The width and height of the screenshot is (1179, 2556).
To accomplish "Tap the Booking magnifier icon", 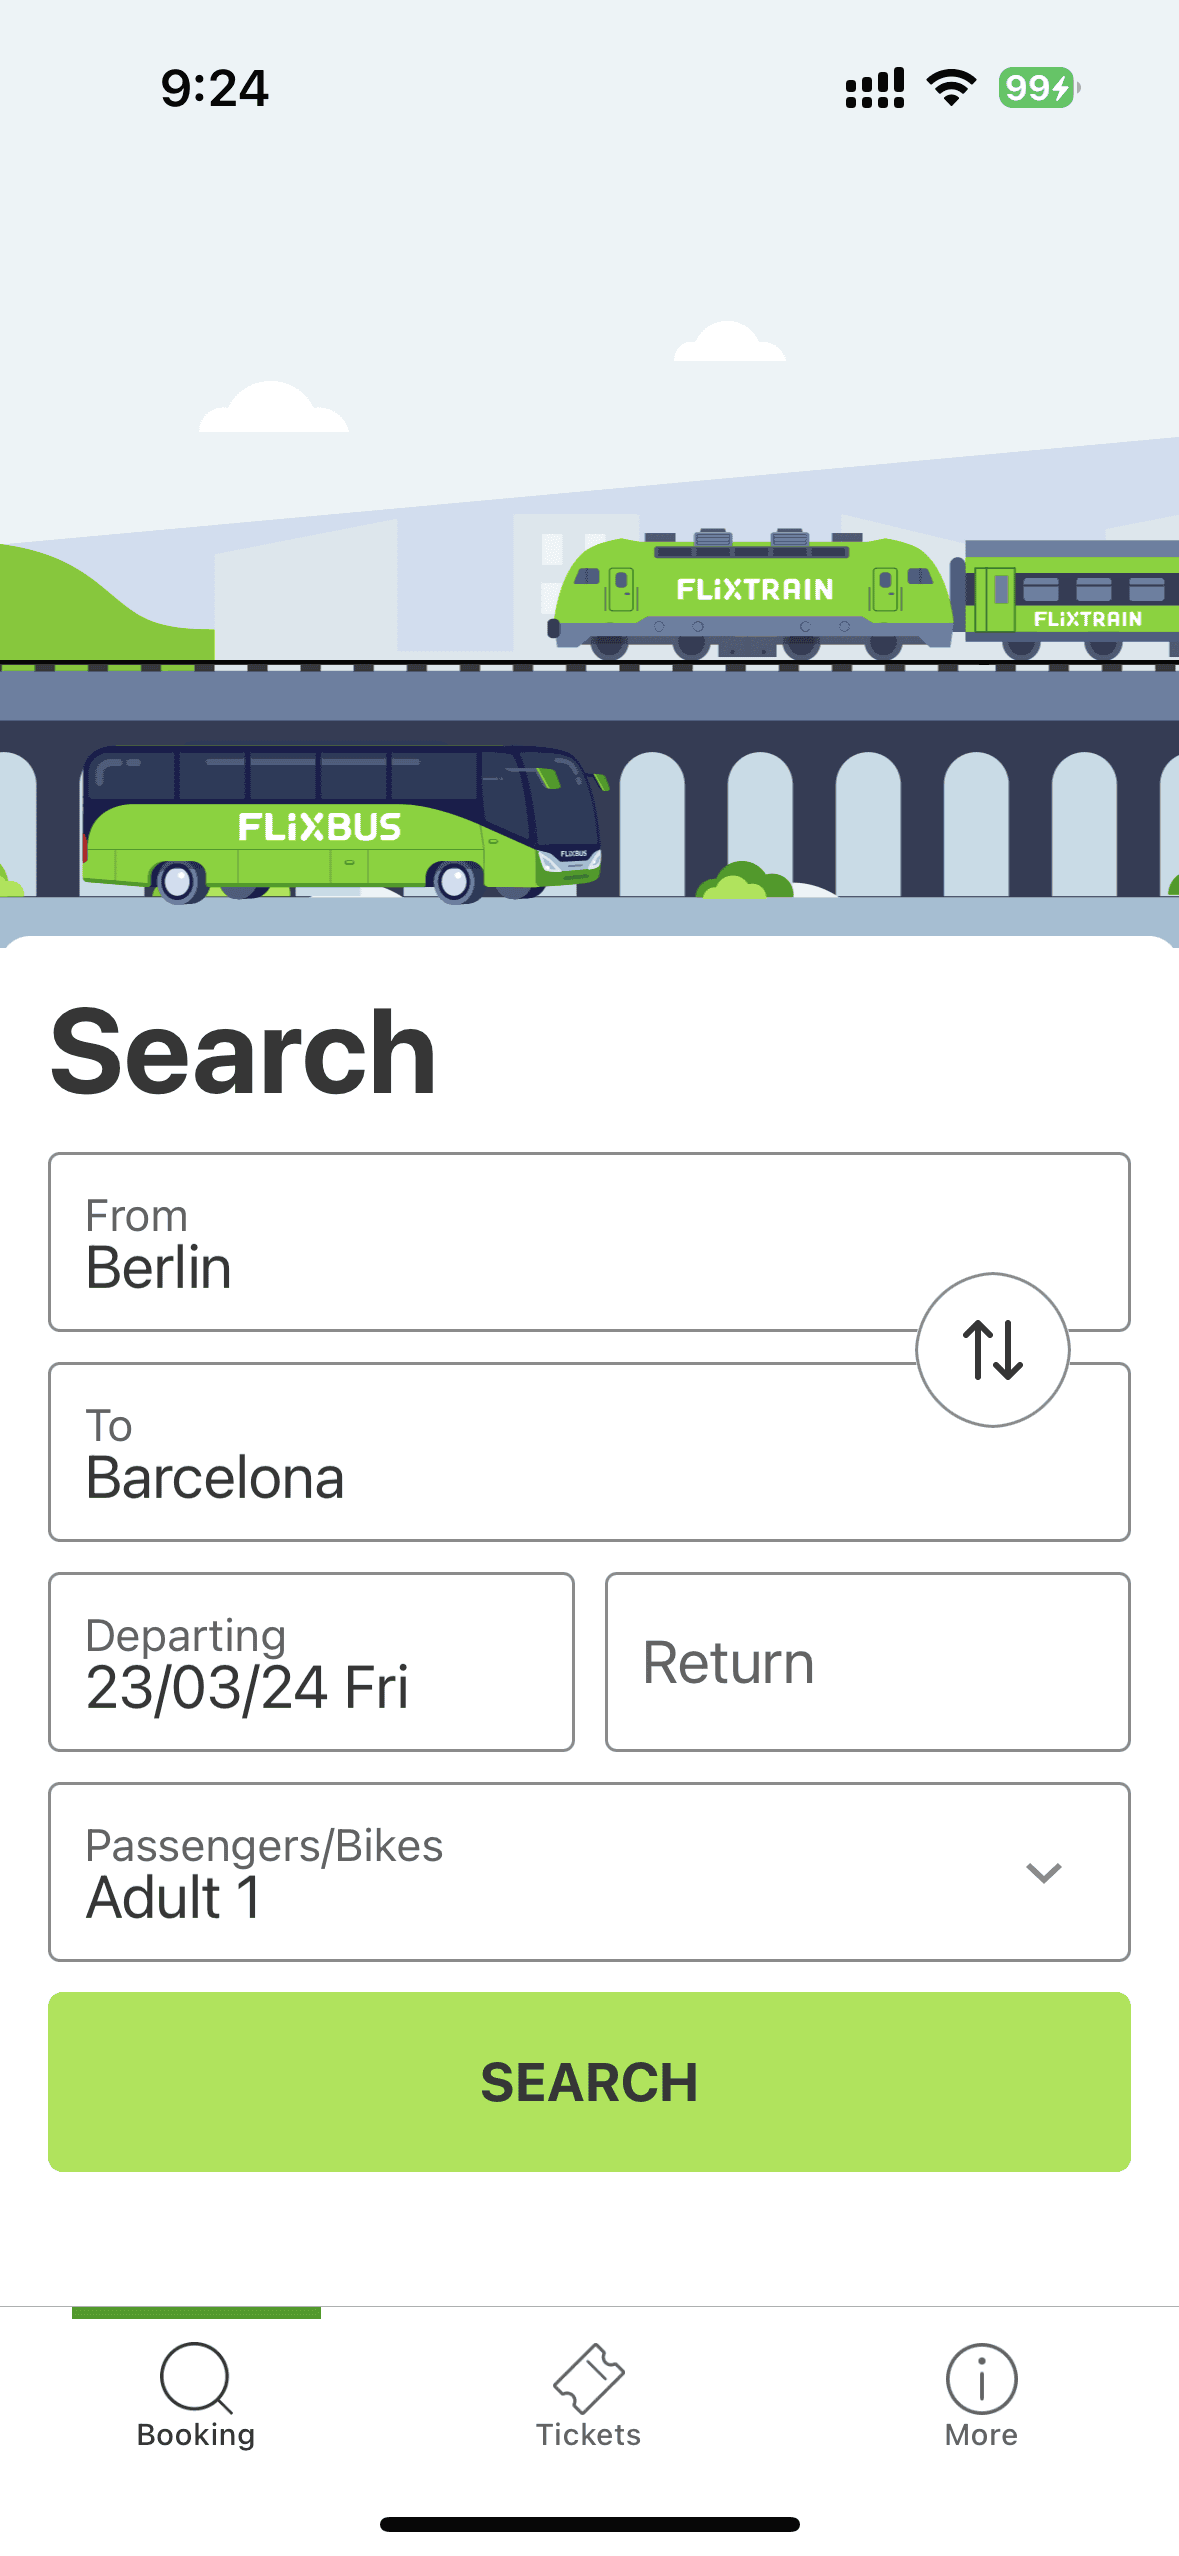I will pyautogui.click(x=195, y=2377).
